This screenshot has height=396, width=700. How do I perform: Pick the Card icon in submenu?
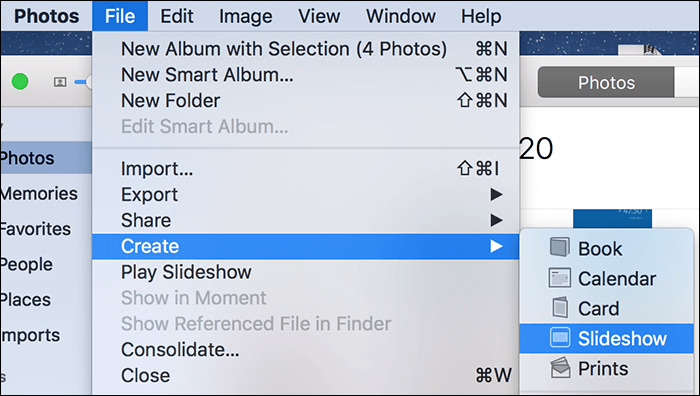[x=560, y=308]
